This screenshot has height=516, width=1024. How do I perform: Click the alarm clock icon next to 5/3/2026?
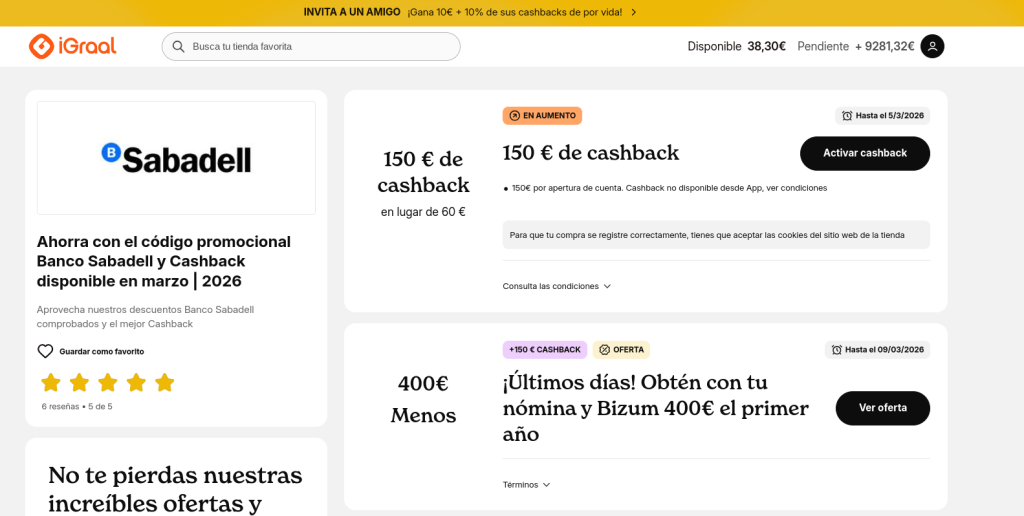click(847, 116)
